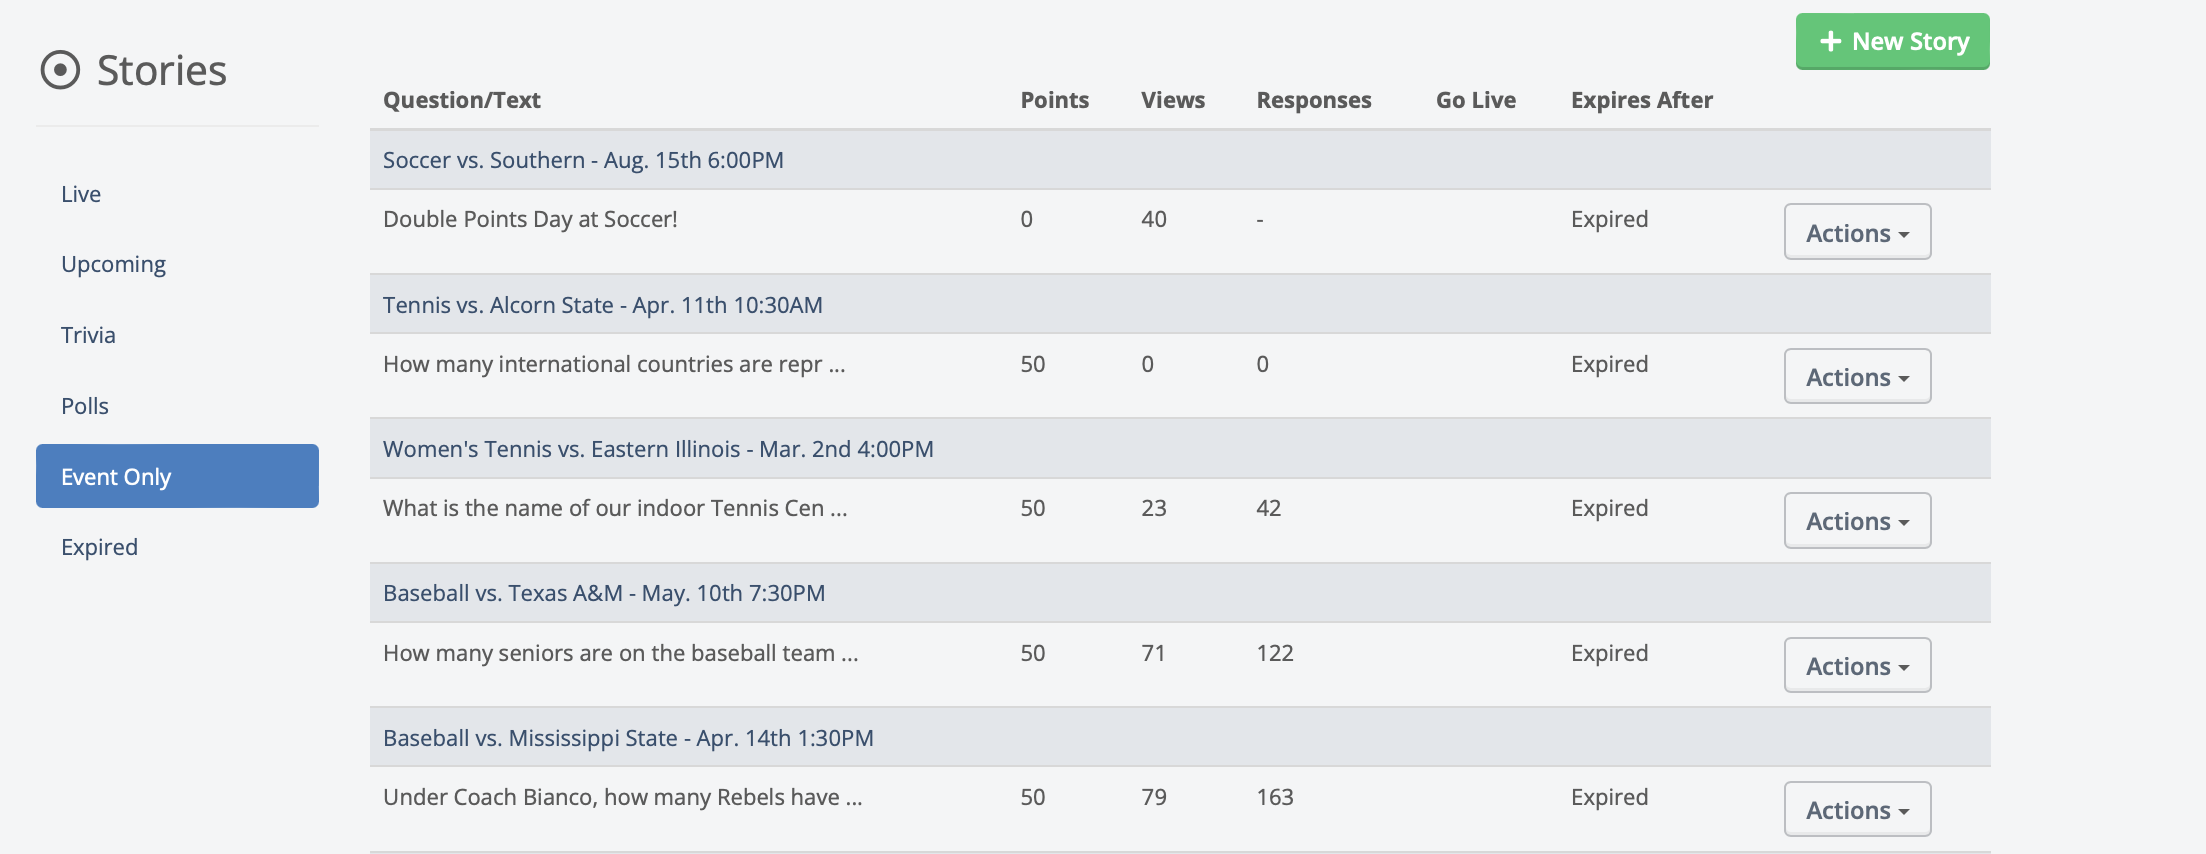2206x854 pixels.
Task: Show Expired stories in sidebar
Action: pyautogui.click(x=99, y=547)
